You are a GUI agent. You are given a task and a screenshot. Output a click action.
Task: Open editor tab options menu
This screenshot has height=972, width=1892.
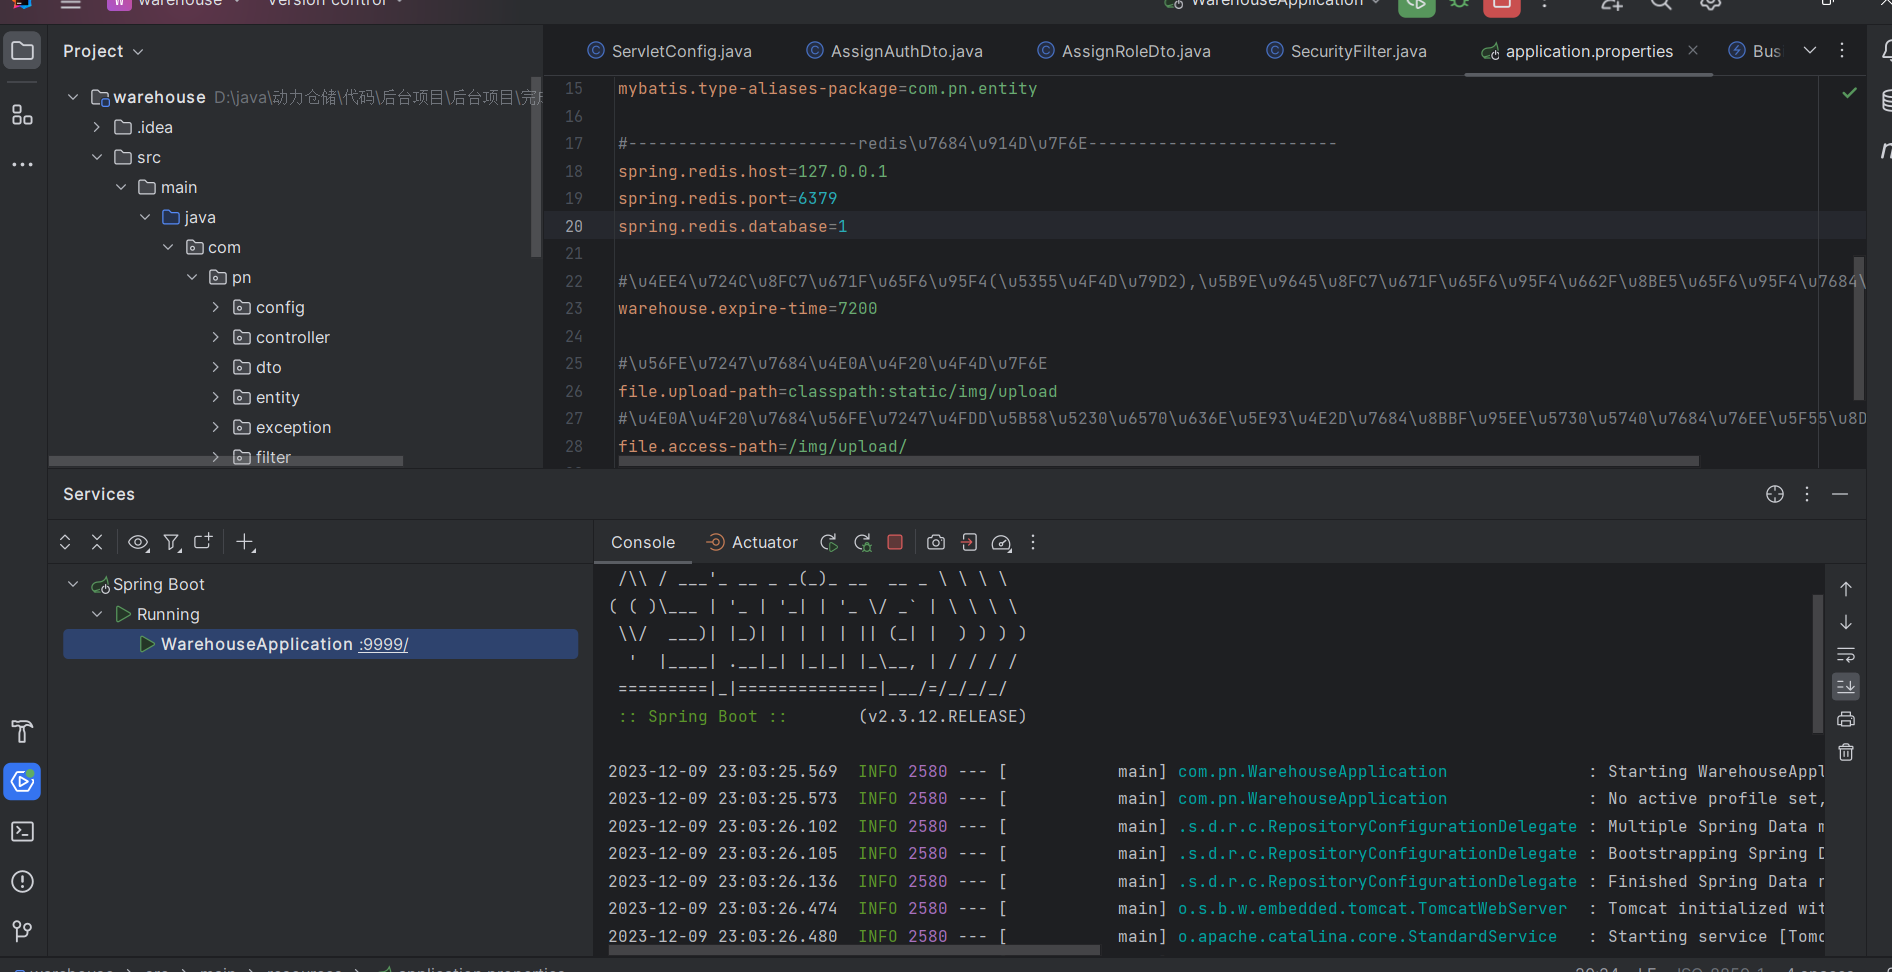pos(1842,51)
